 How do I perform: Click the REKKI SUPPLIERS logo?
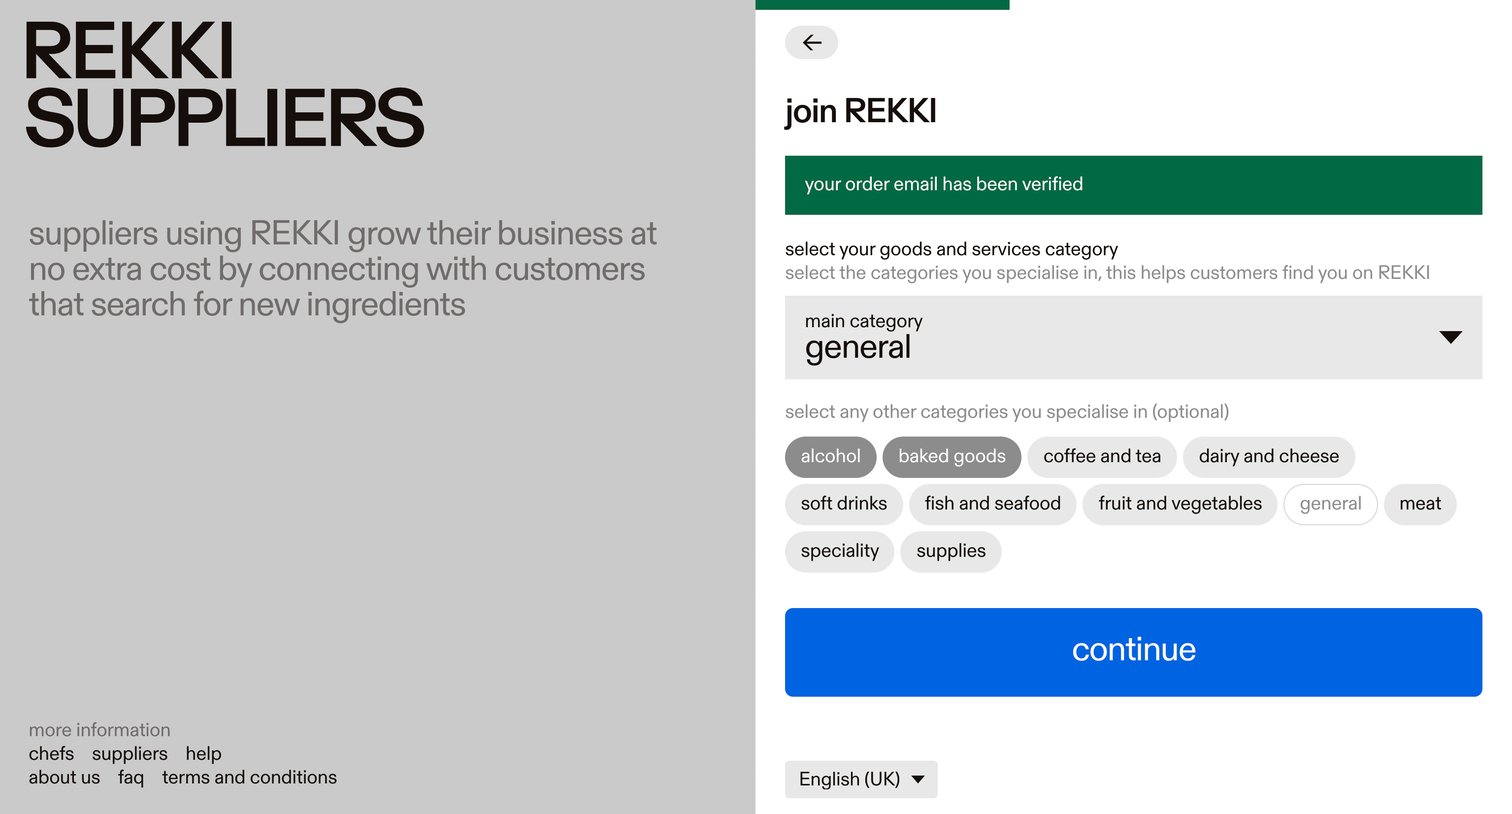pos(225,85)
